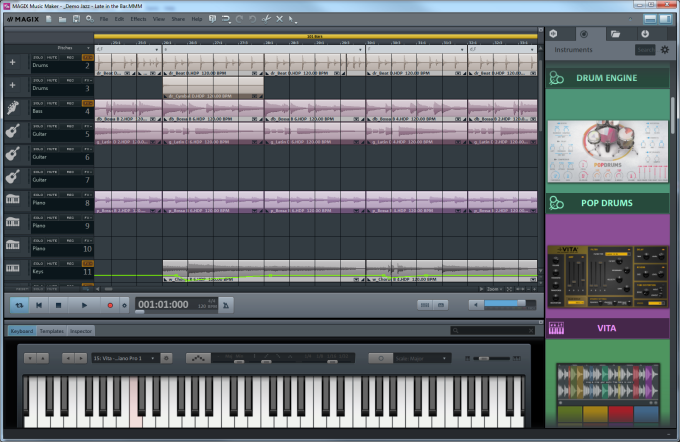Save the project with the floppy disk icon
Image resolution: width=680 pixels, height=442 pixels.
76,19
